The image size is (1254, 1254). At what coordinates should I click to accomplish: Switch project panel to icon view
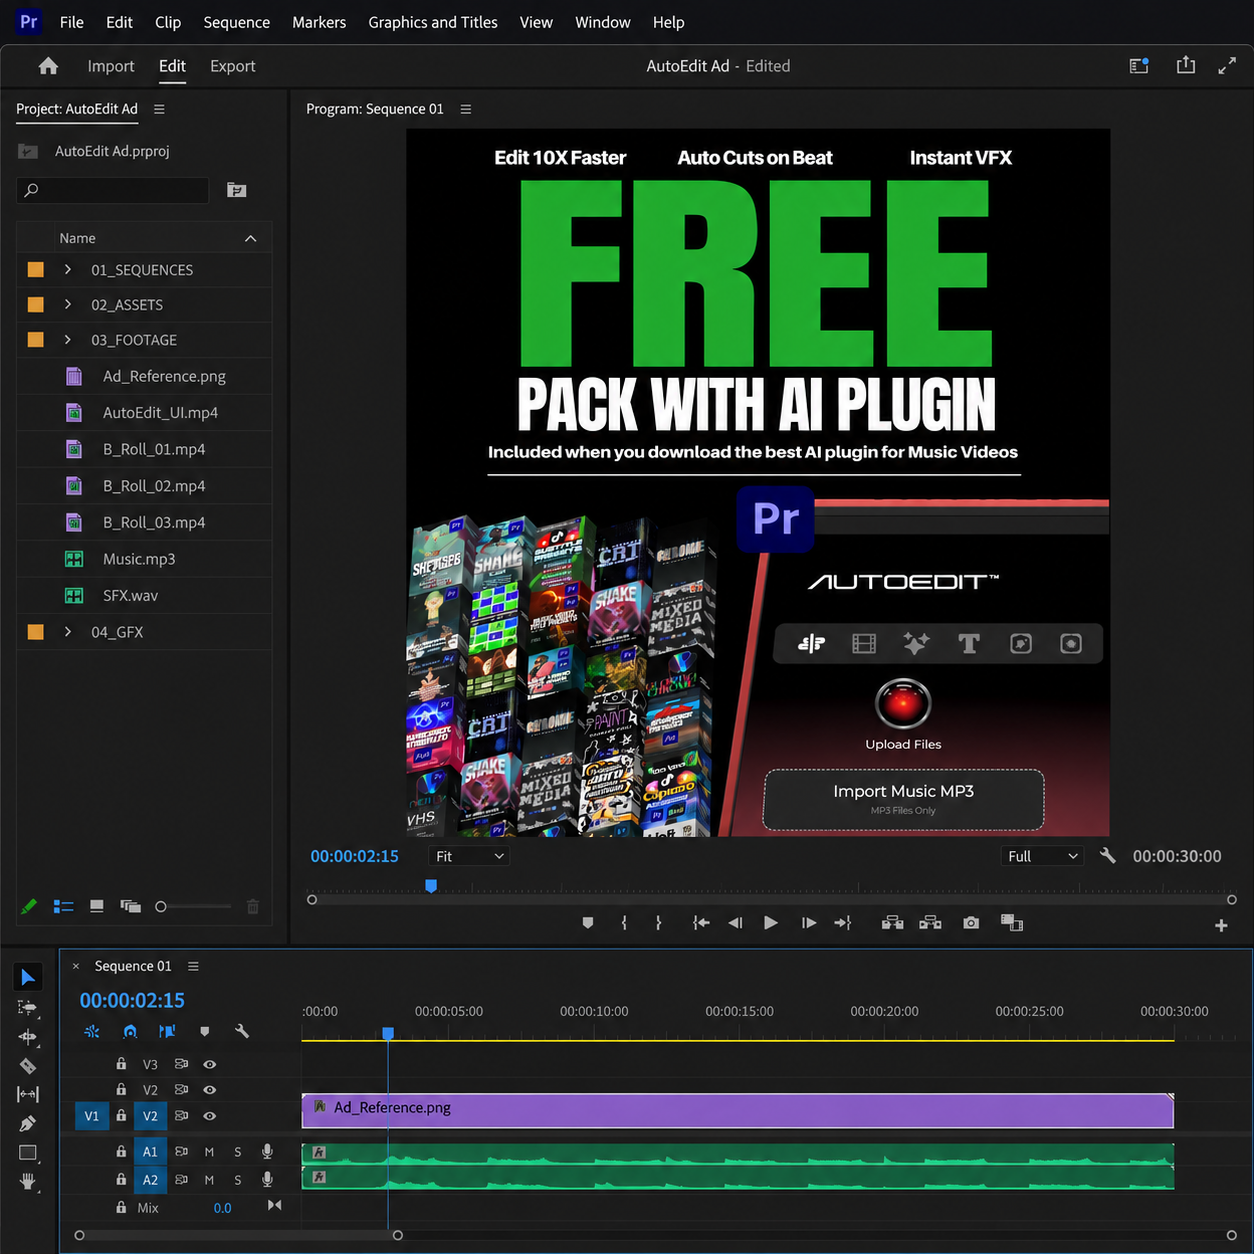click(97, 906)
